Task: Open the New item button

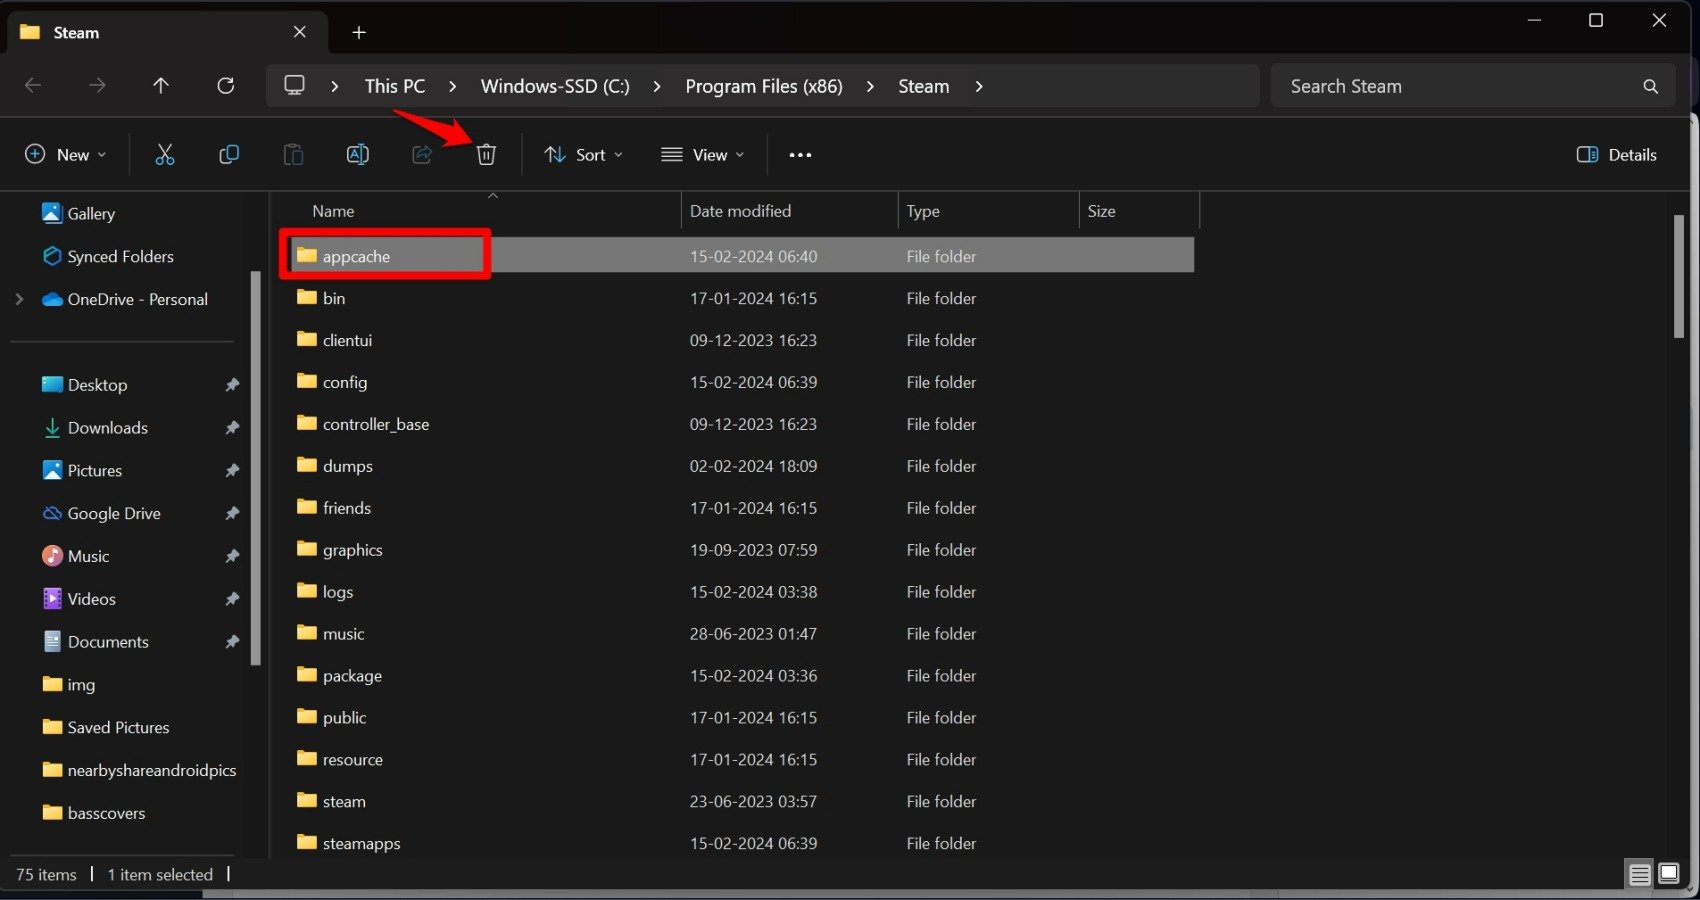Action: pyautogui.click(x=65, y=155)
